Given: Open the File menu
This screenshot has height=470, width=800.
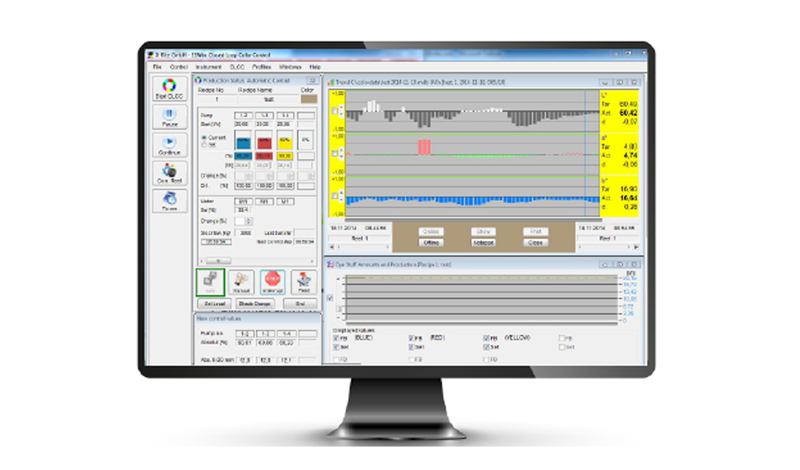Looking at the screenshot, I should [157, 67].
